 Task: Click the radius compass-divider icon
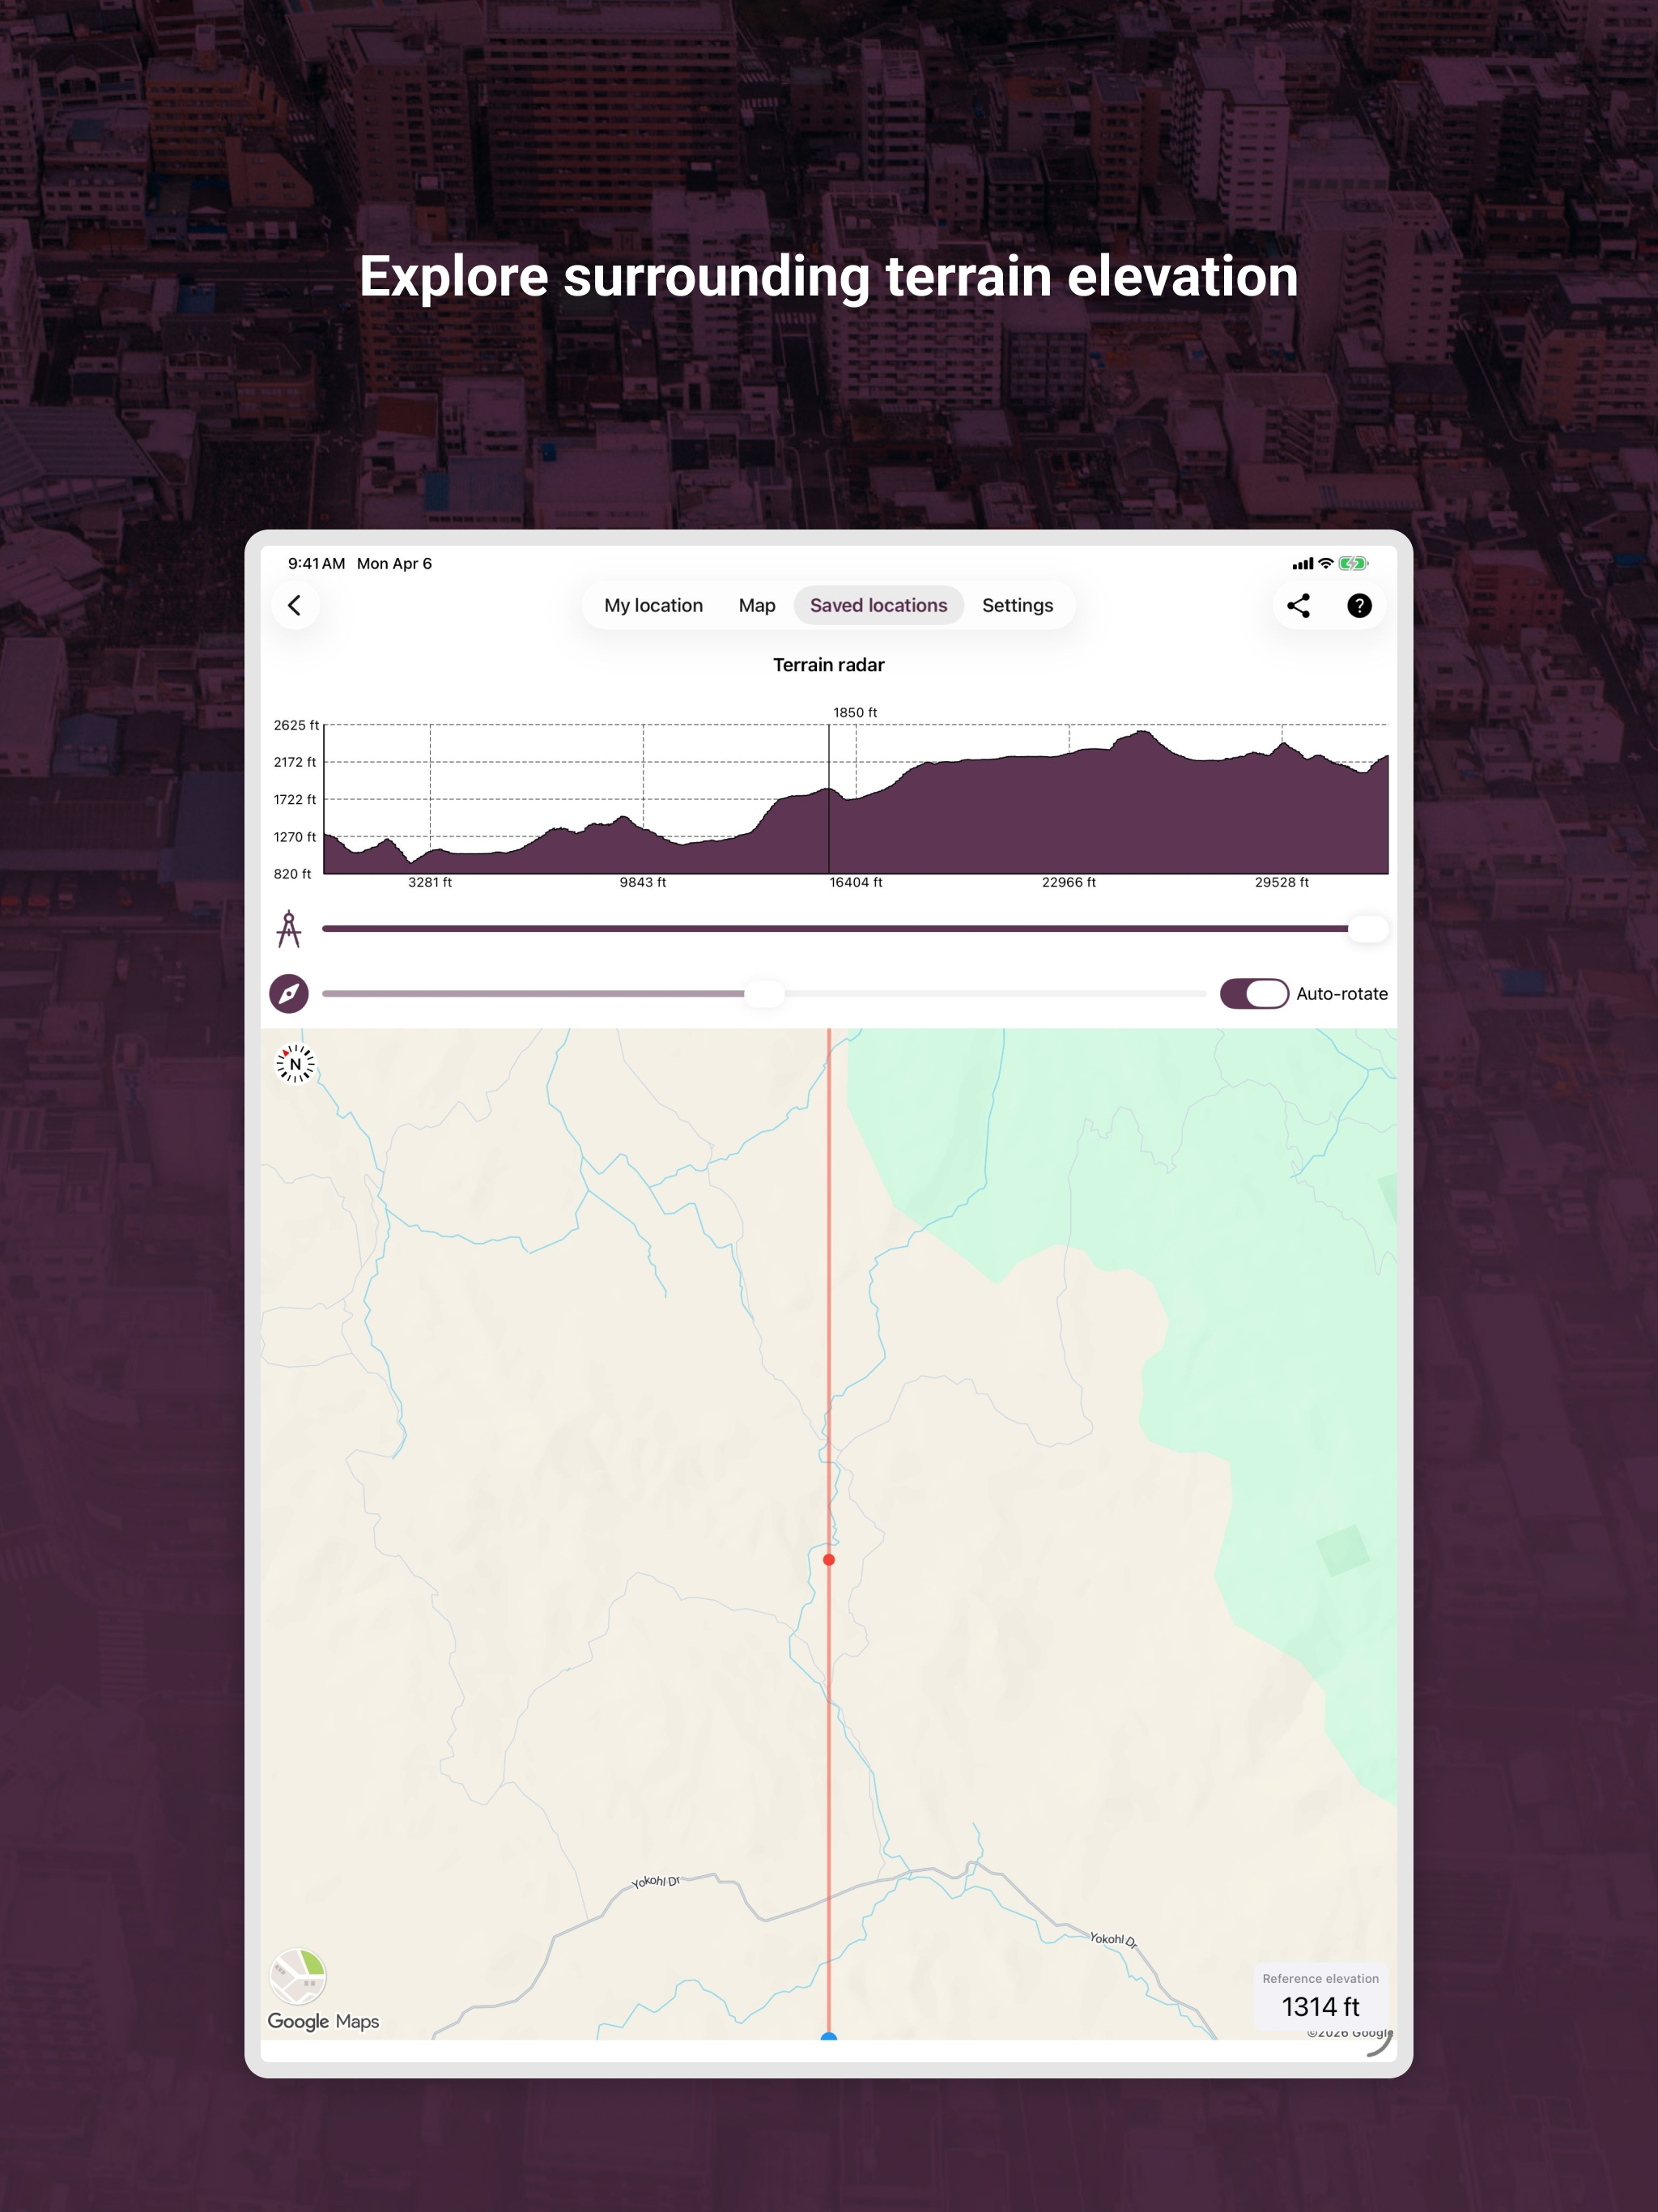coord(289,929)
